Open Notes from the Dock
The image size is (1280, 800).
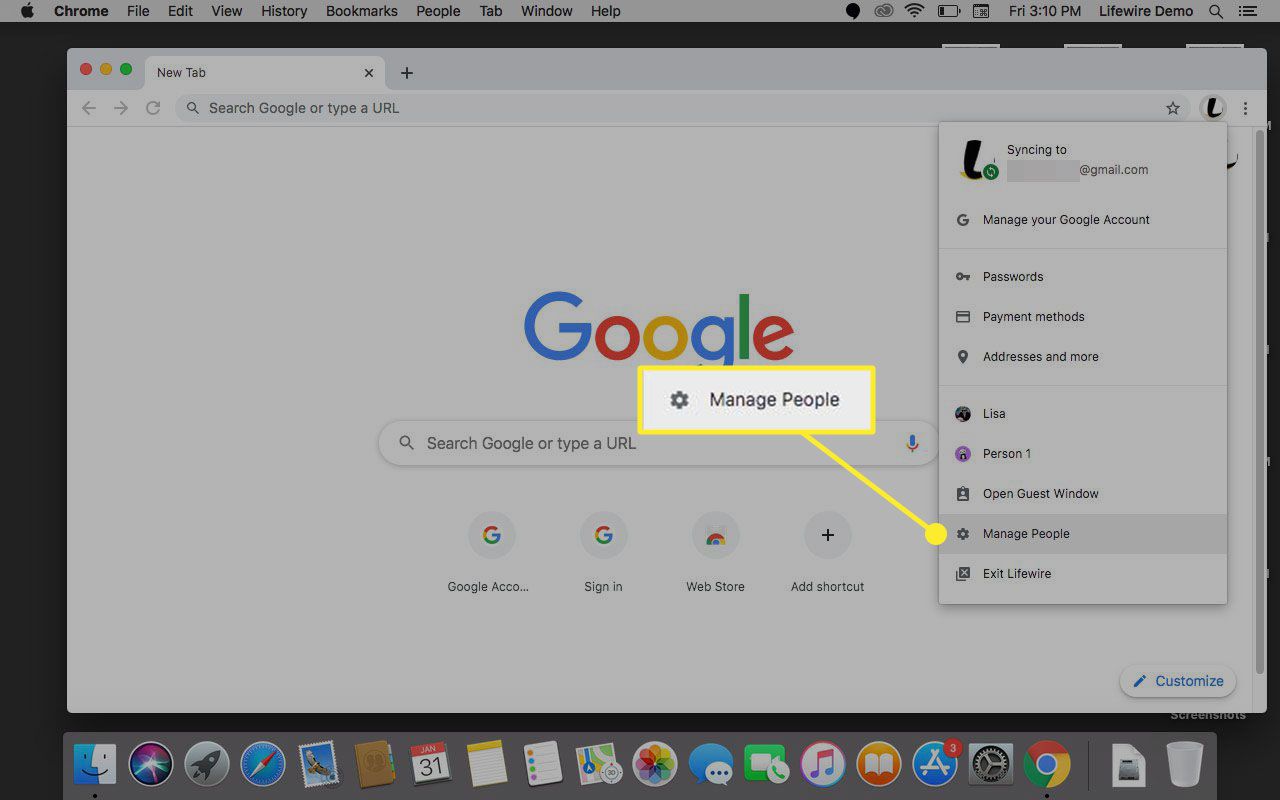tap(487, 765)
